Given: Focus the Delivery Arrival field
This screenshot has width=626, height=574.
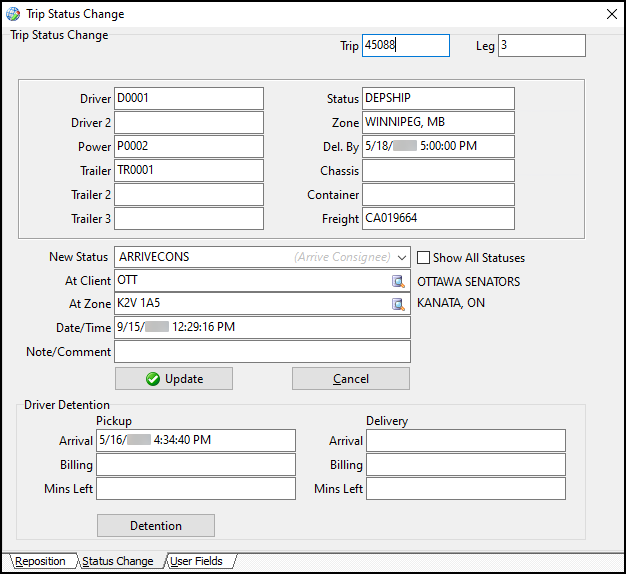Looking at the screenshot, I should click(x=465, y=440).
